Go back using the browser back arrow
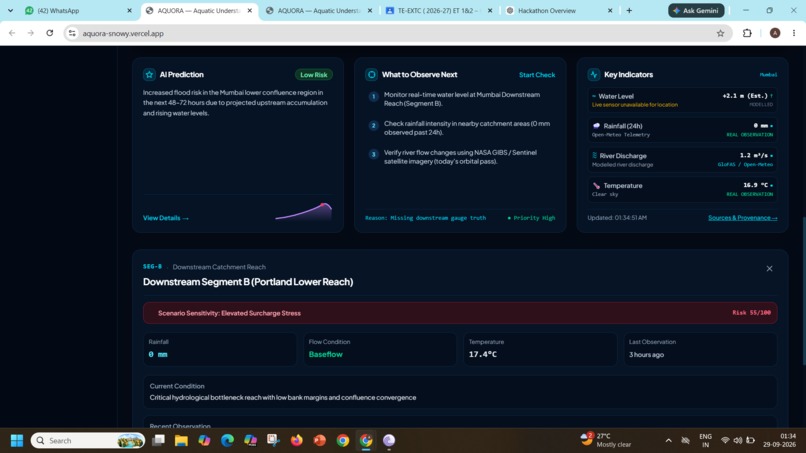The height and width of the screenshot is (453, 806). point(12,33)
